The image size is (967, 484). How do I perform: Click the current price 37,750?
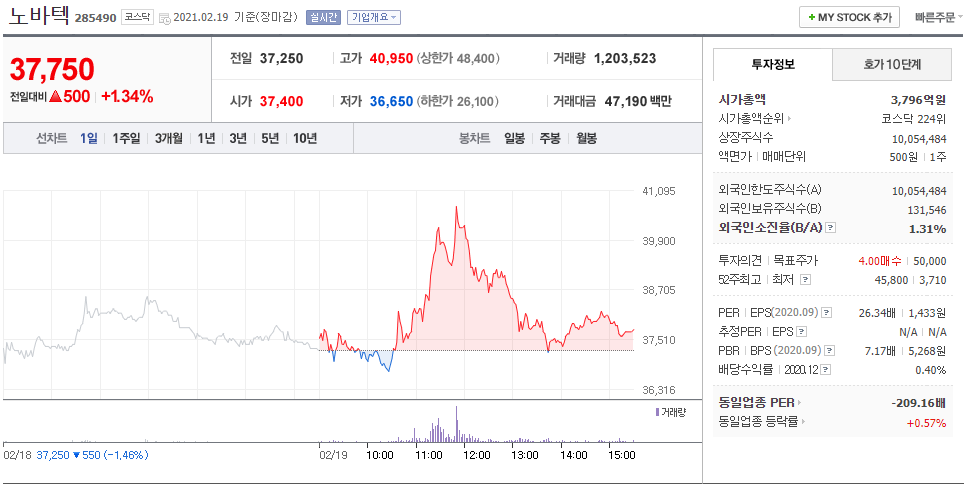[x=52, y=70]
